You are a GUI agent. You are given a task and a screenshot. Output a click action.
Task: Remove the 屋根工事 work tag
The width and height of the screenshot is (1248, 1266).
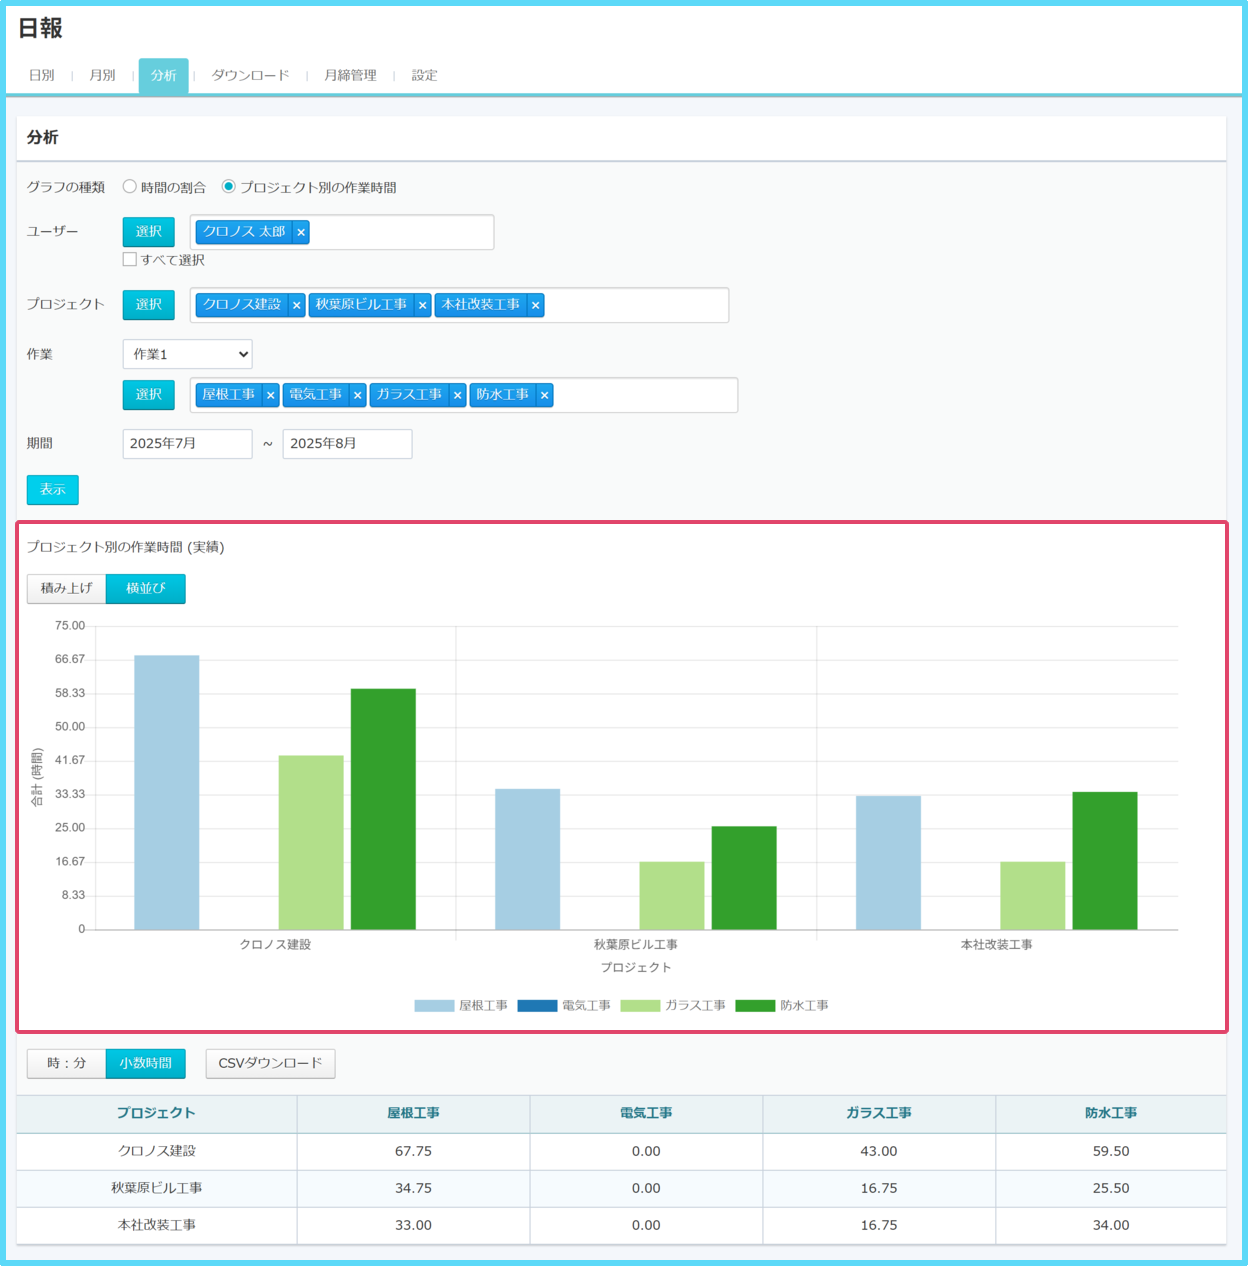(271, 395)
